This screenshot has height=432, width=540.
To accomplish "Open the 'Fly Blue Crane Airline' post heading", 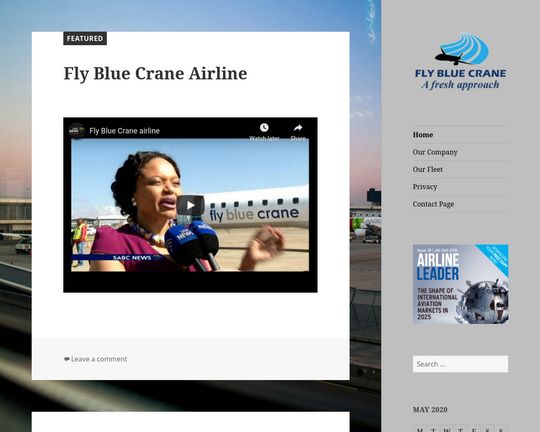I will pyautogui.click(x=155, y=74).
